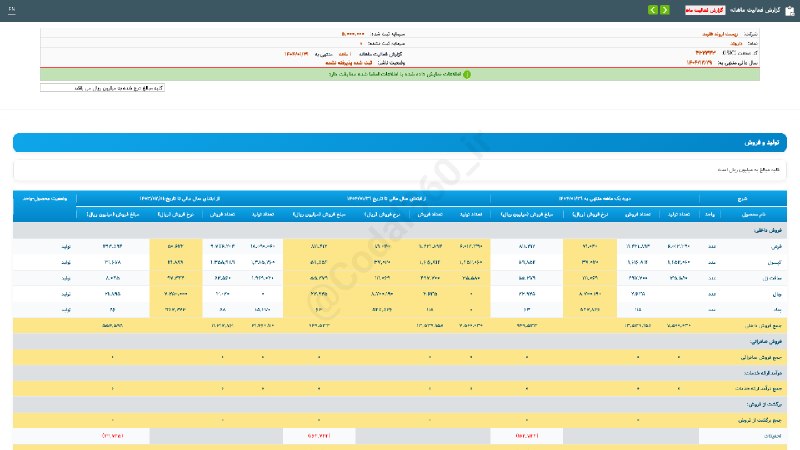
Task: Go to next report with green arrow
Action: (653, 10)
